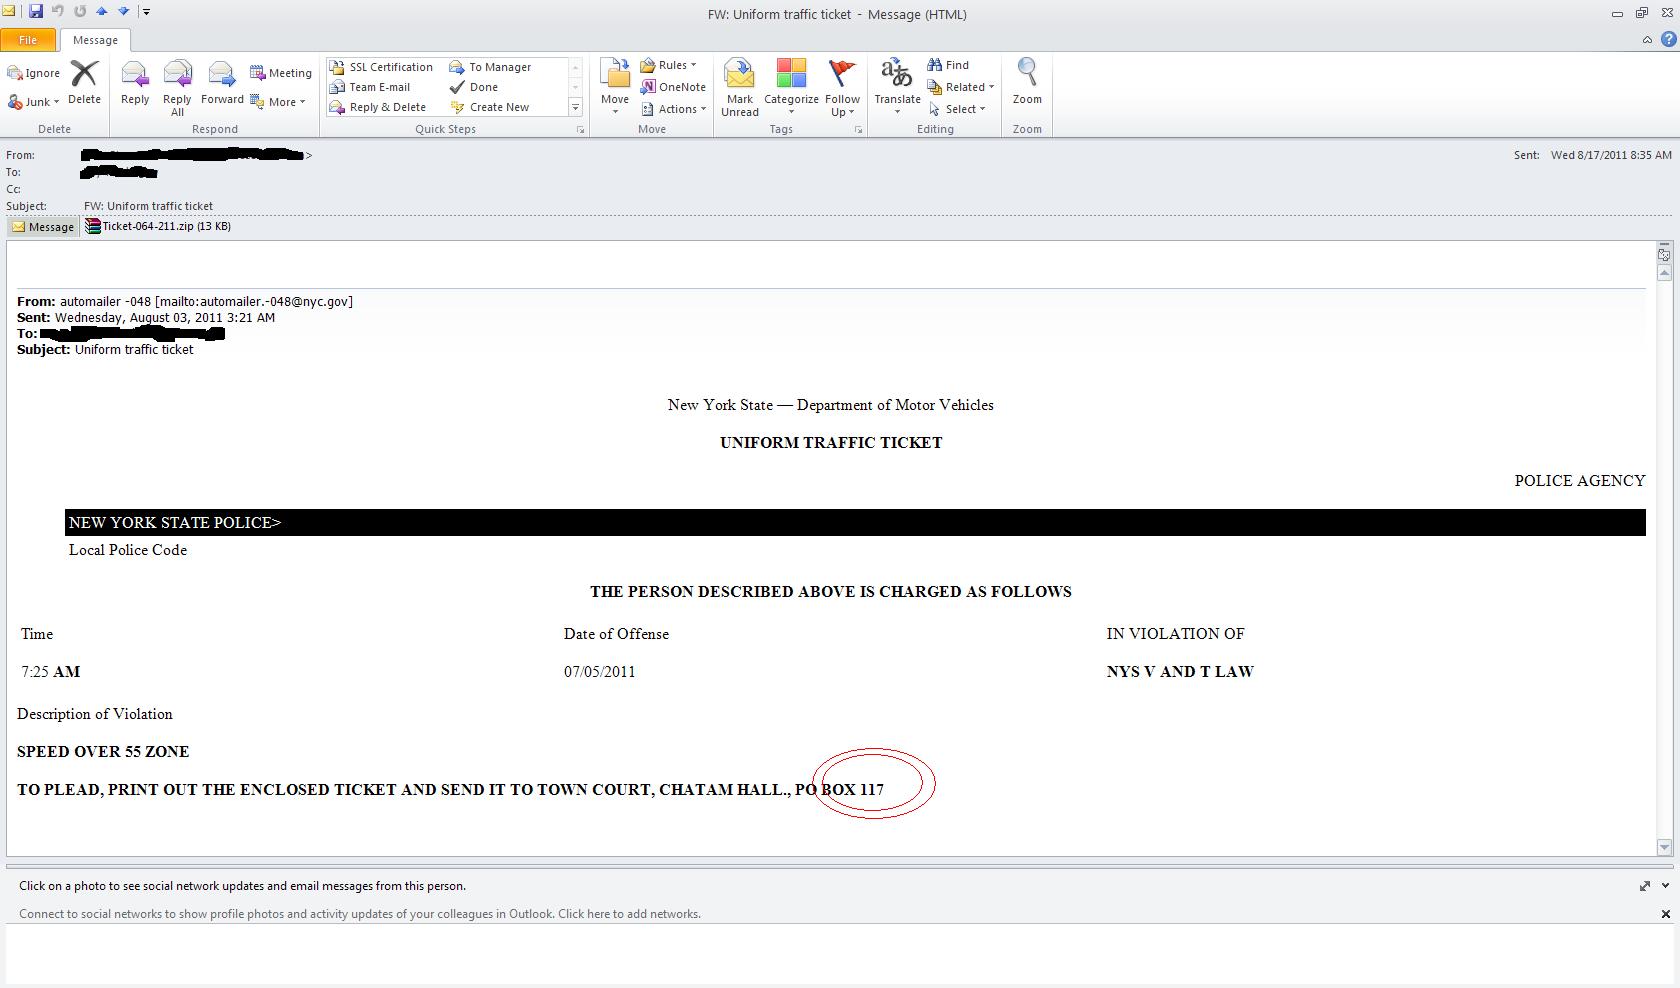1680x988 pixels.
Task: Open More respond options dropdown
Action: 278,102
